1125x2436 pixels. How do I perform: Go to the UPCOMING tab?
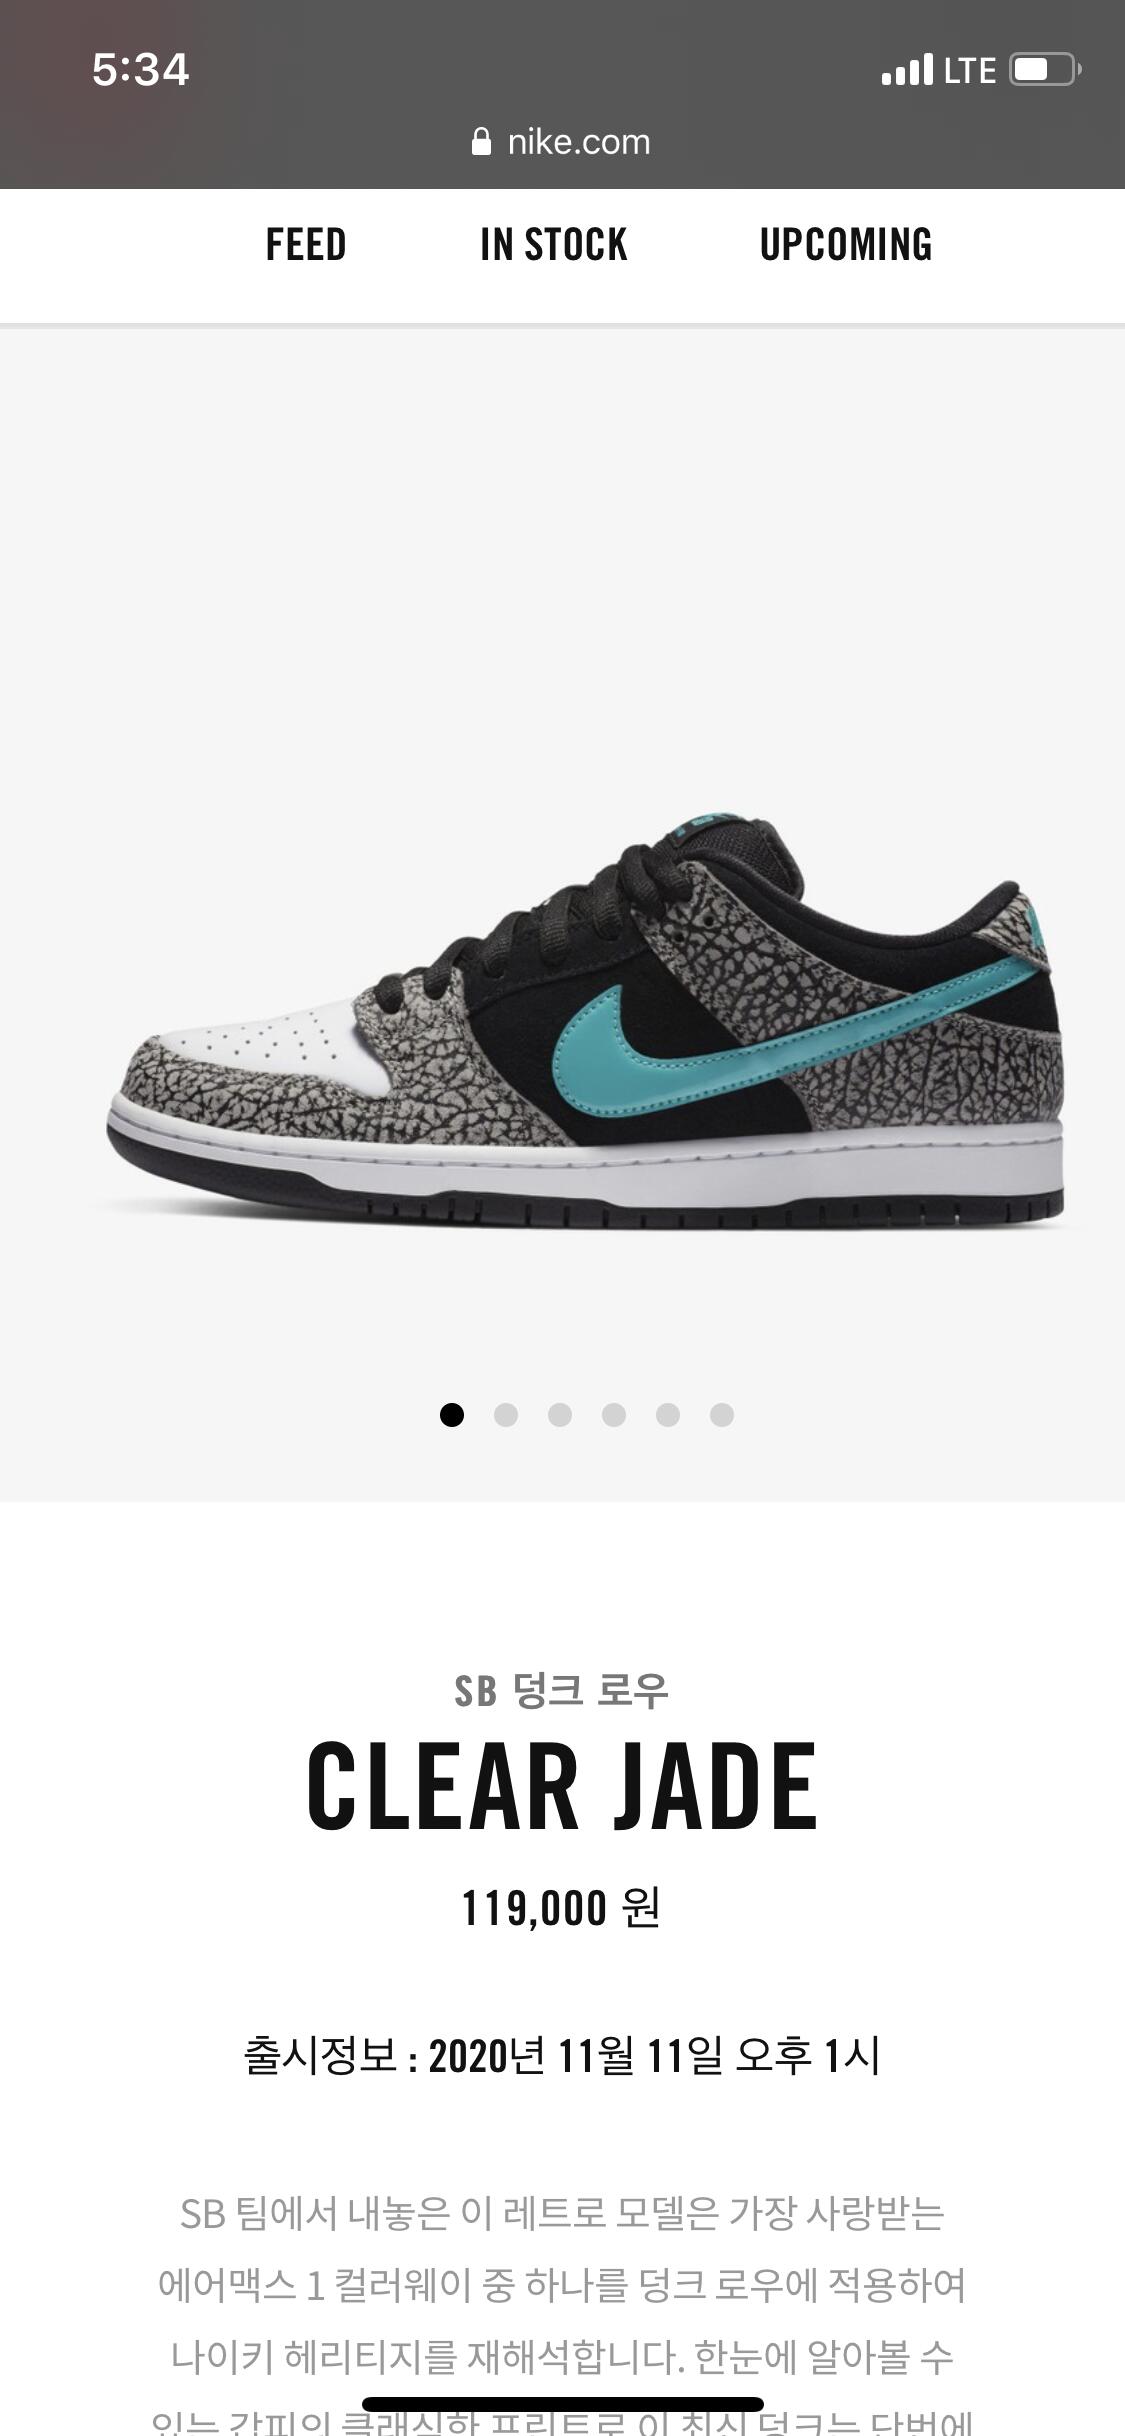(x=846, y=245)
